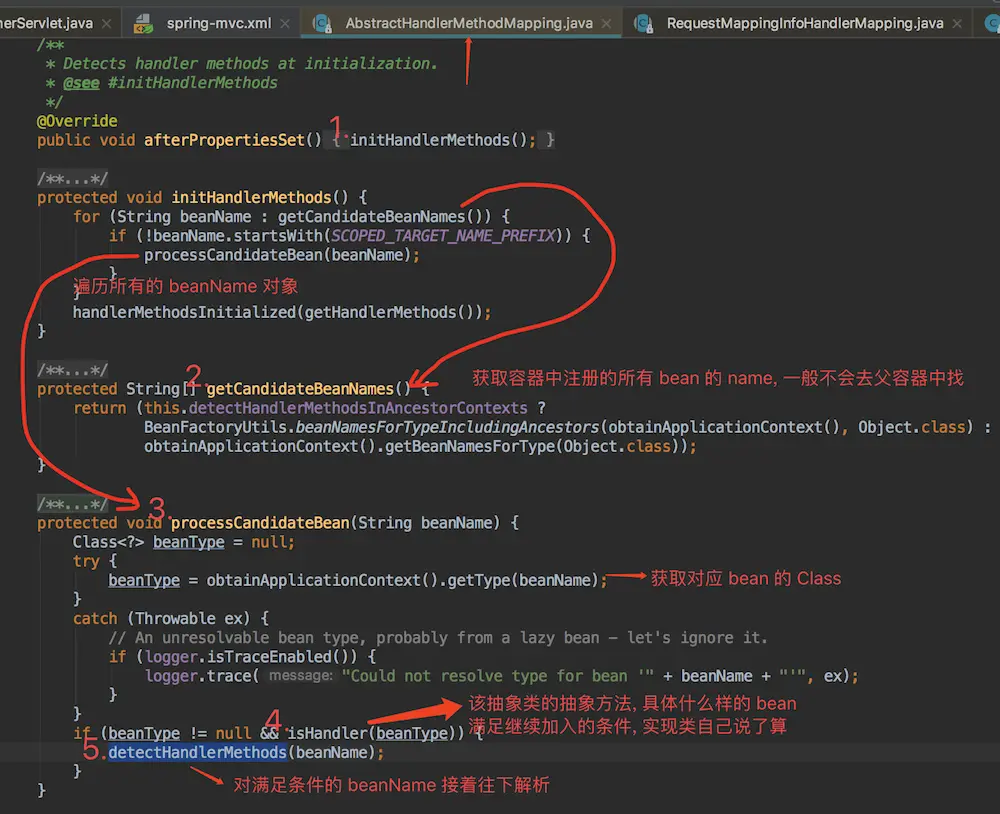1000x814 pixels.
Task: Switch to the spring-mvc.xml tab
Action: pyautogui.click(x=218, y=22)
